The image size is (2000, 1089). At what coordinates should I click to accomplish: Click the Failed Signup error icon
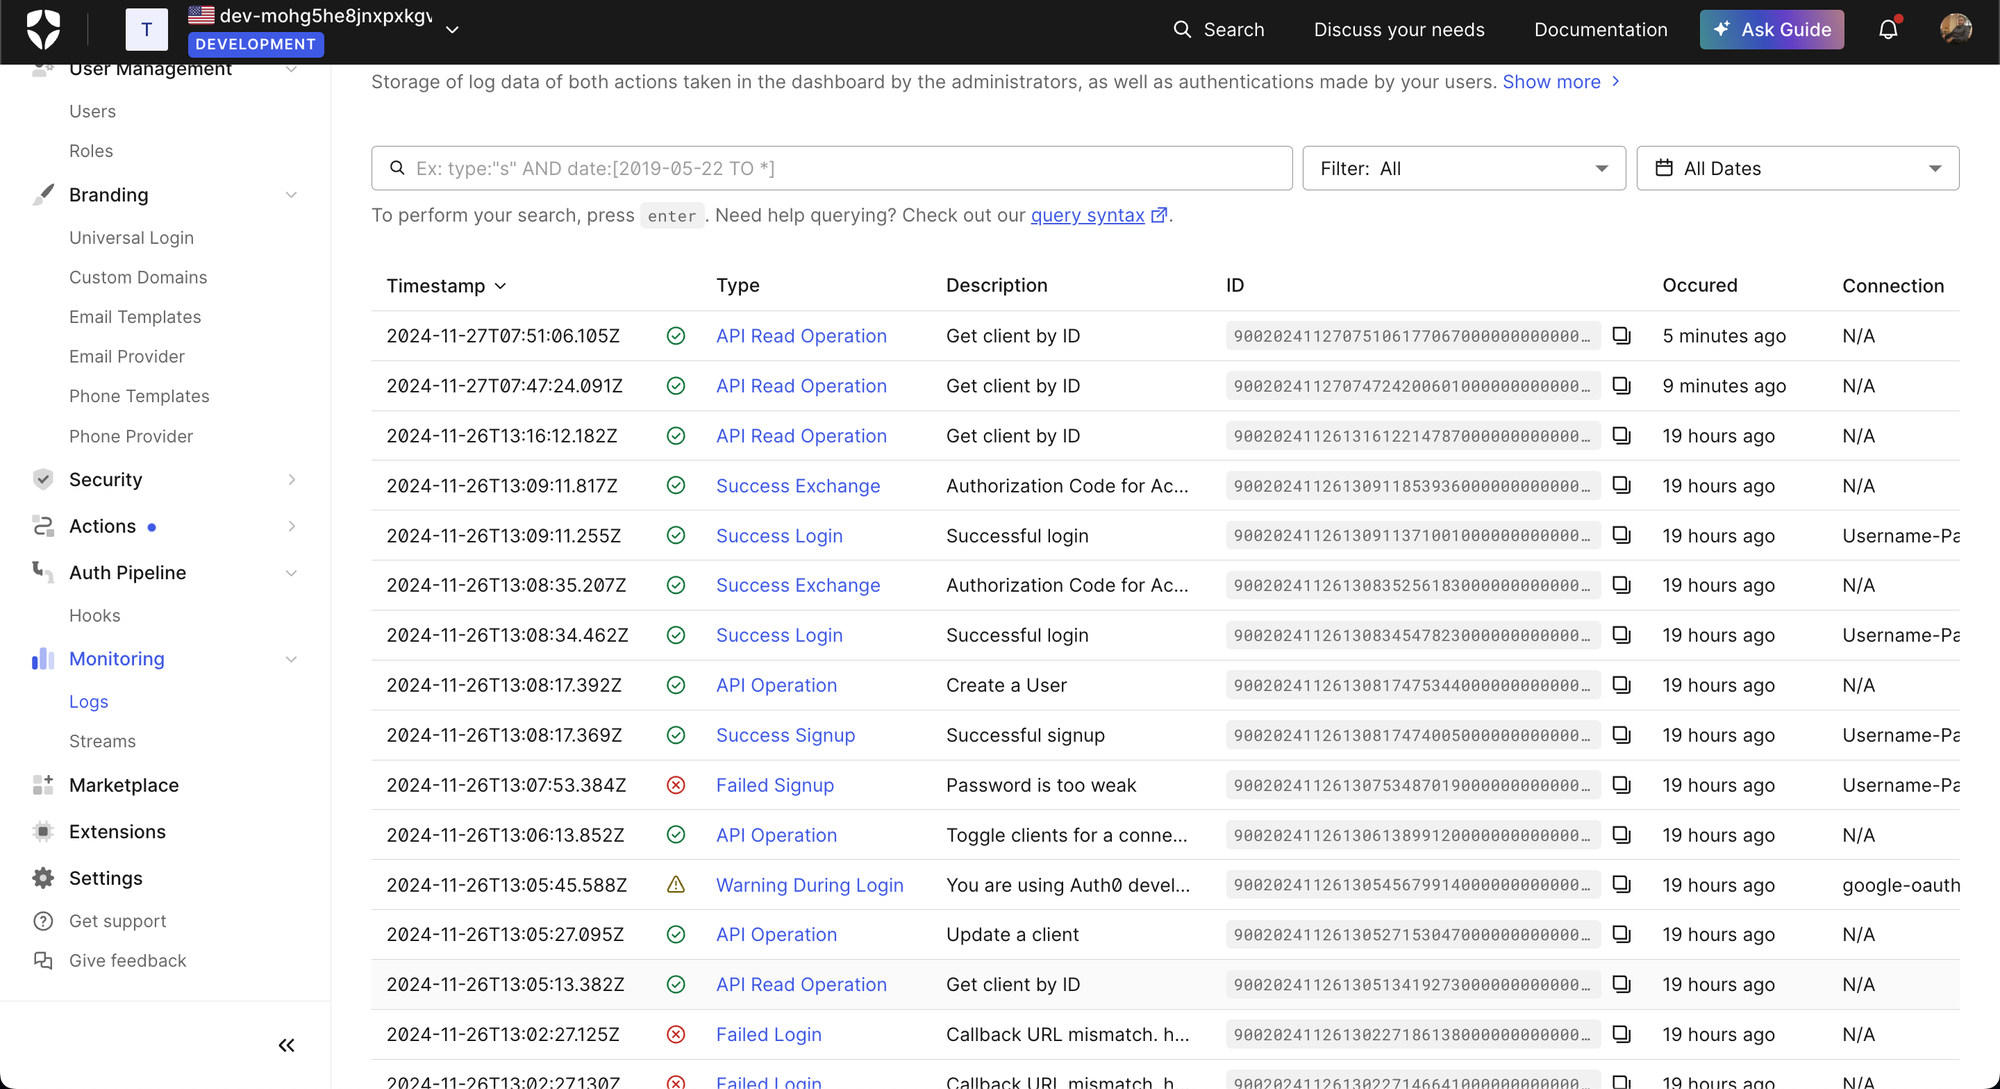tap(677, 785)
